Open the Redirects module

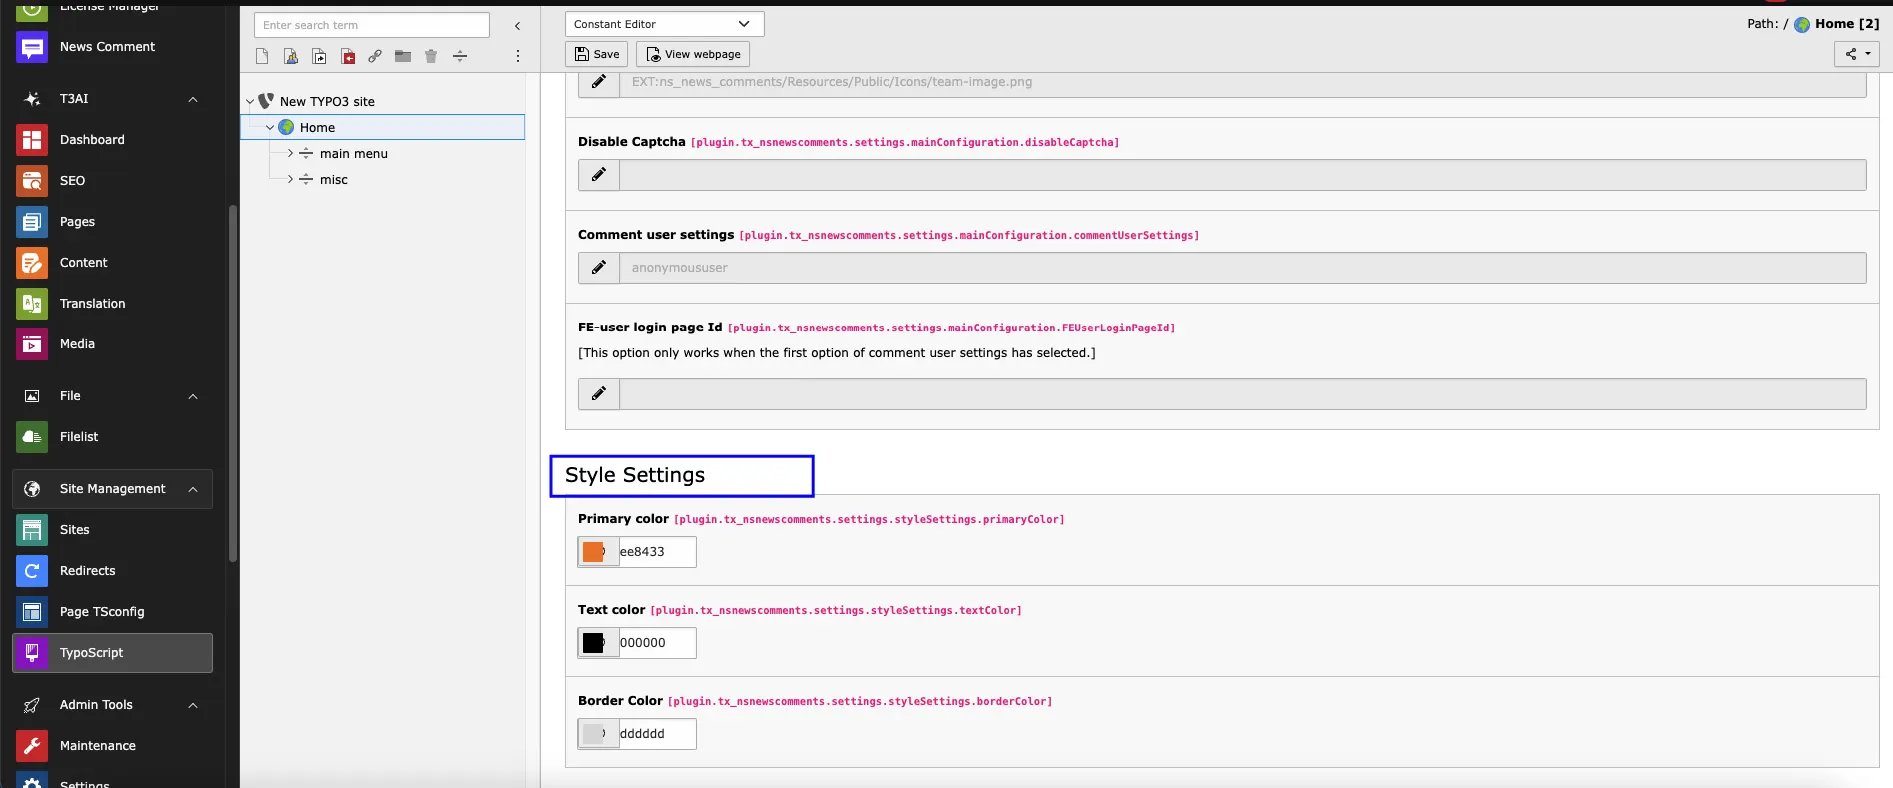87,571
